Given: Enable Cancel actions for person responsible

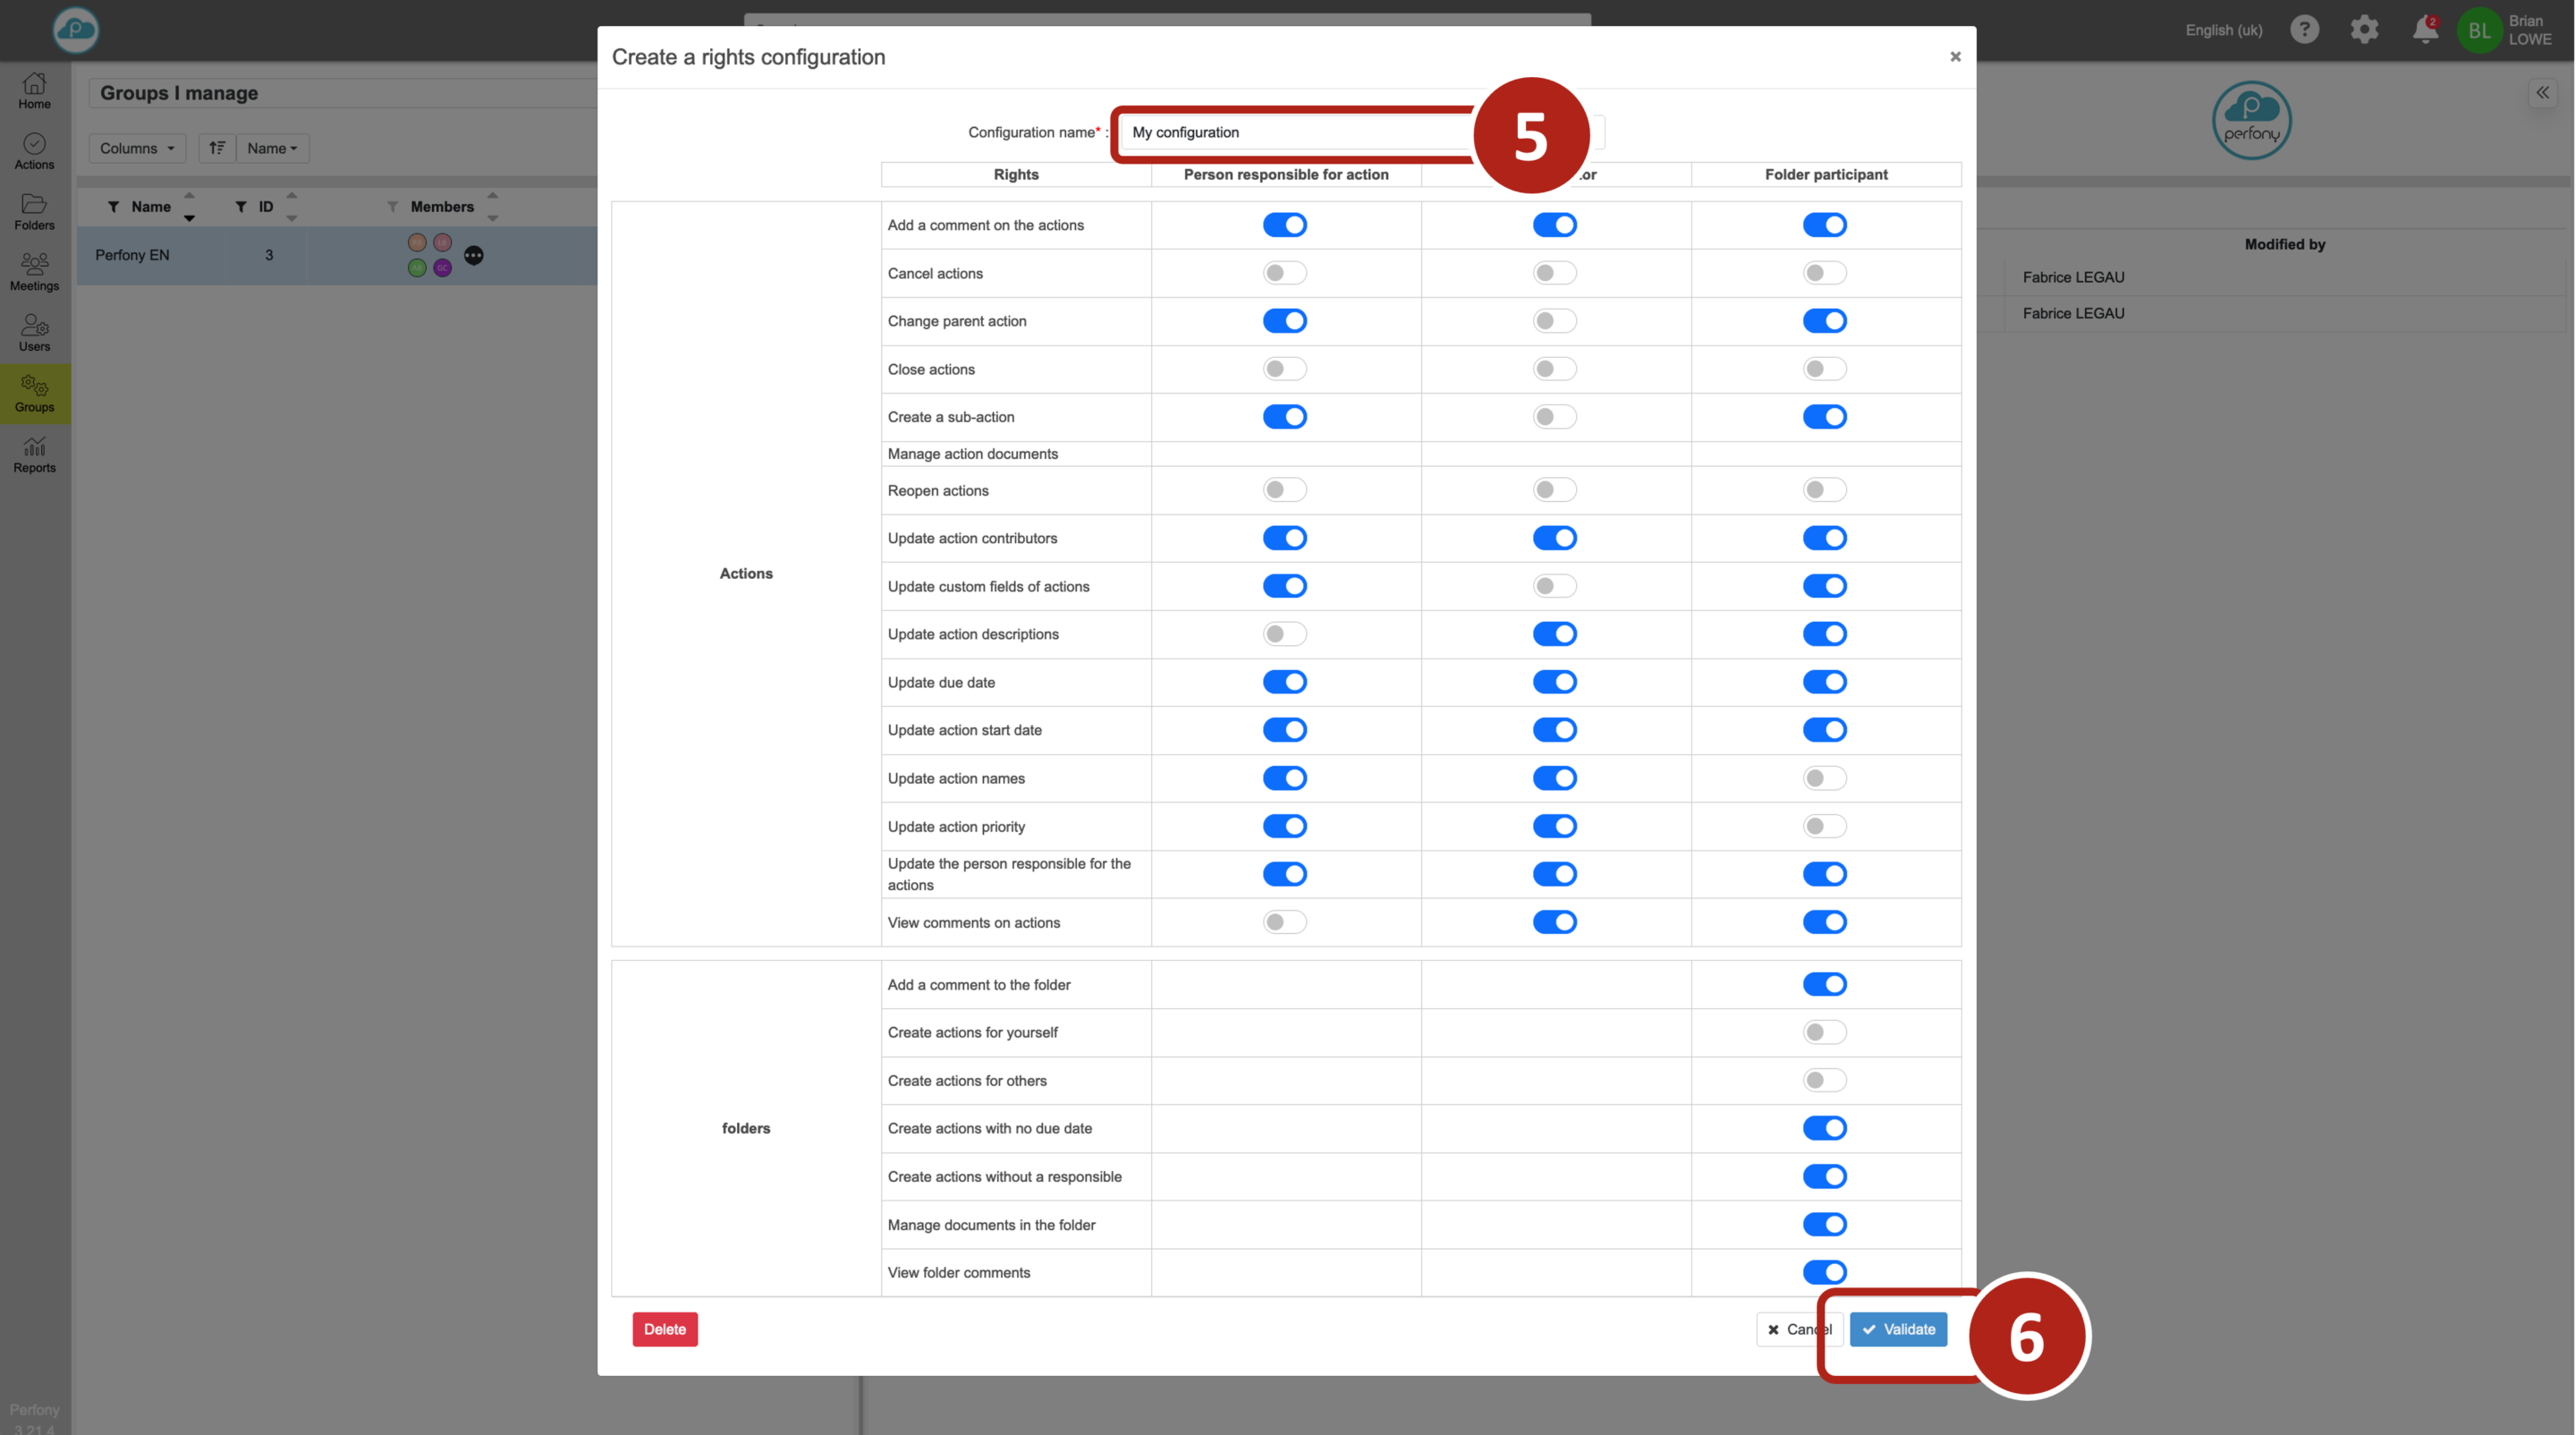Looking at the screenshot, I should tap(1284, 273).
